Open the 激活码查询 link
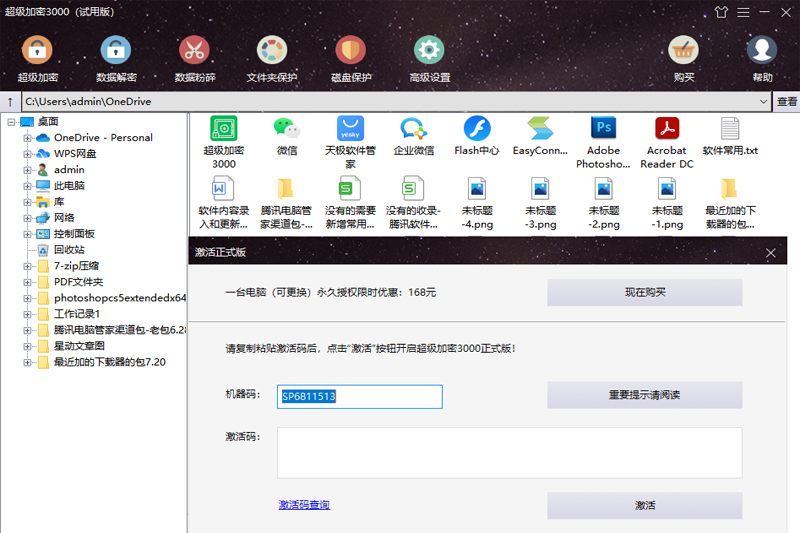The image size is (800, 533). point(304,505)
